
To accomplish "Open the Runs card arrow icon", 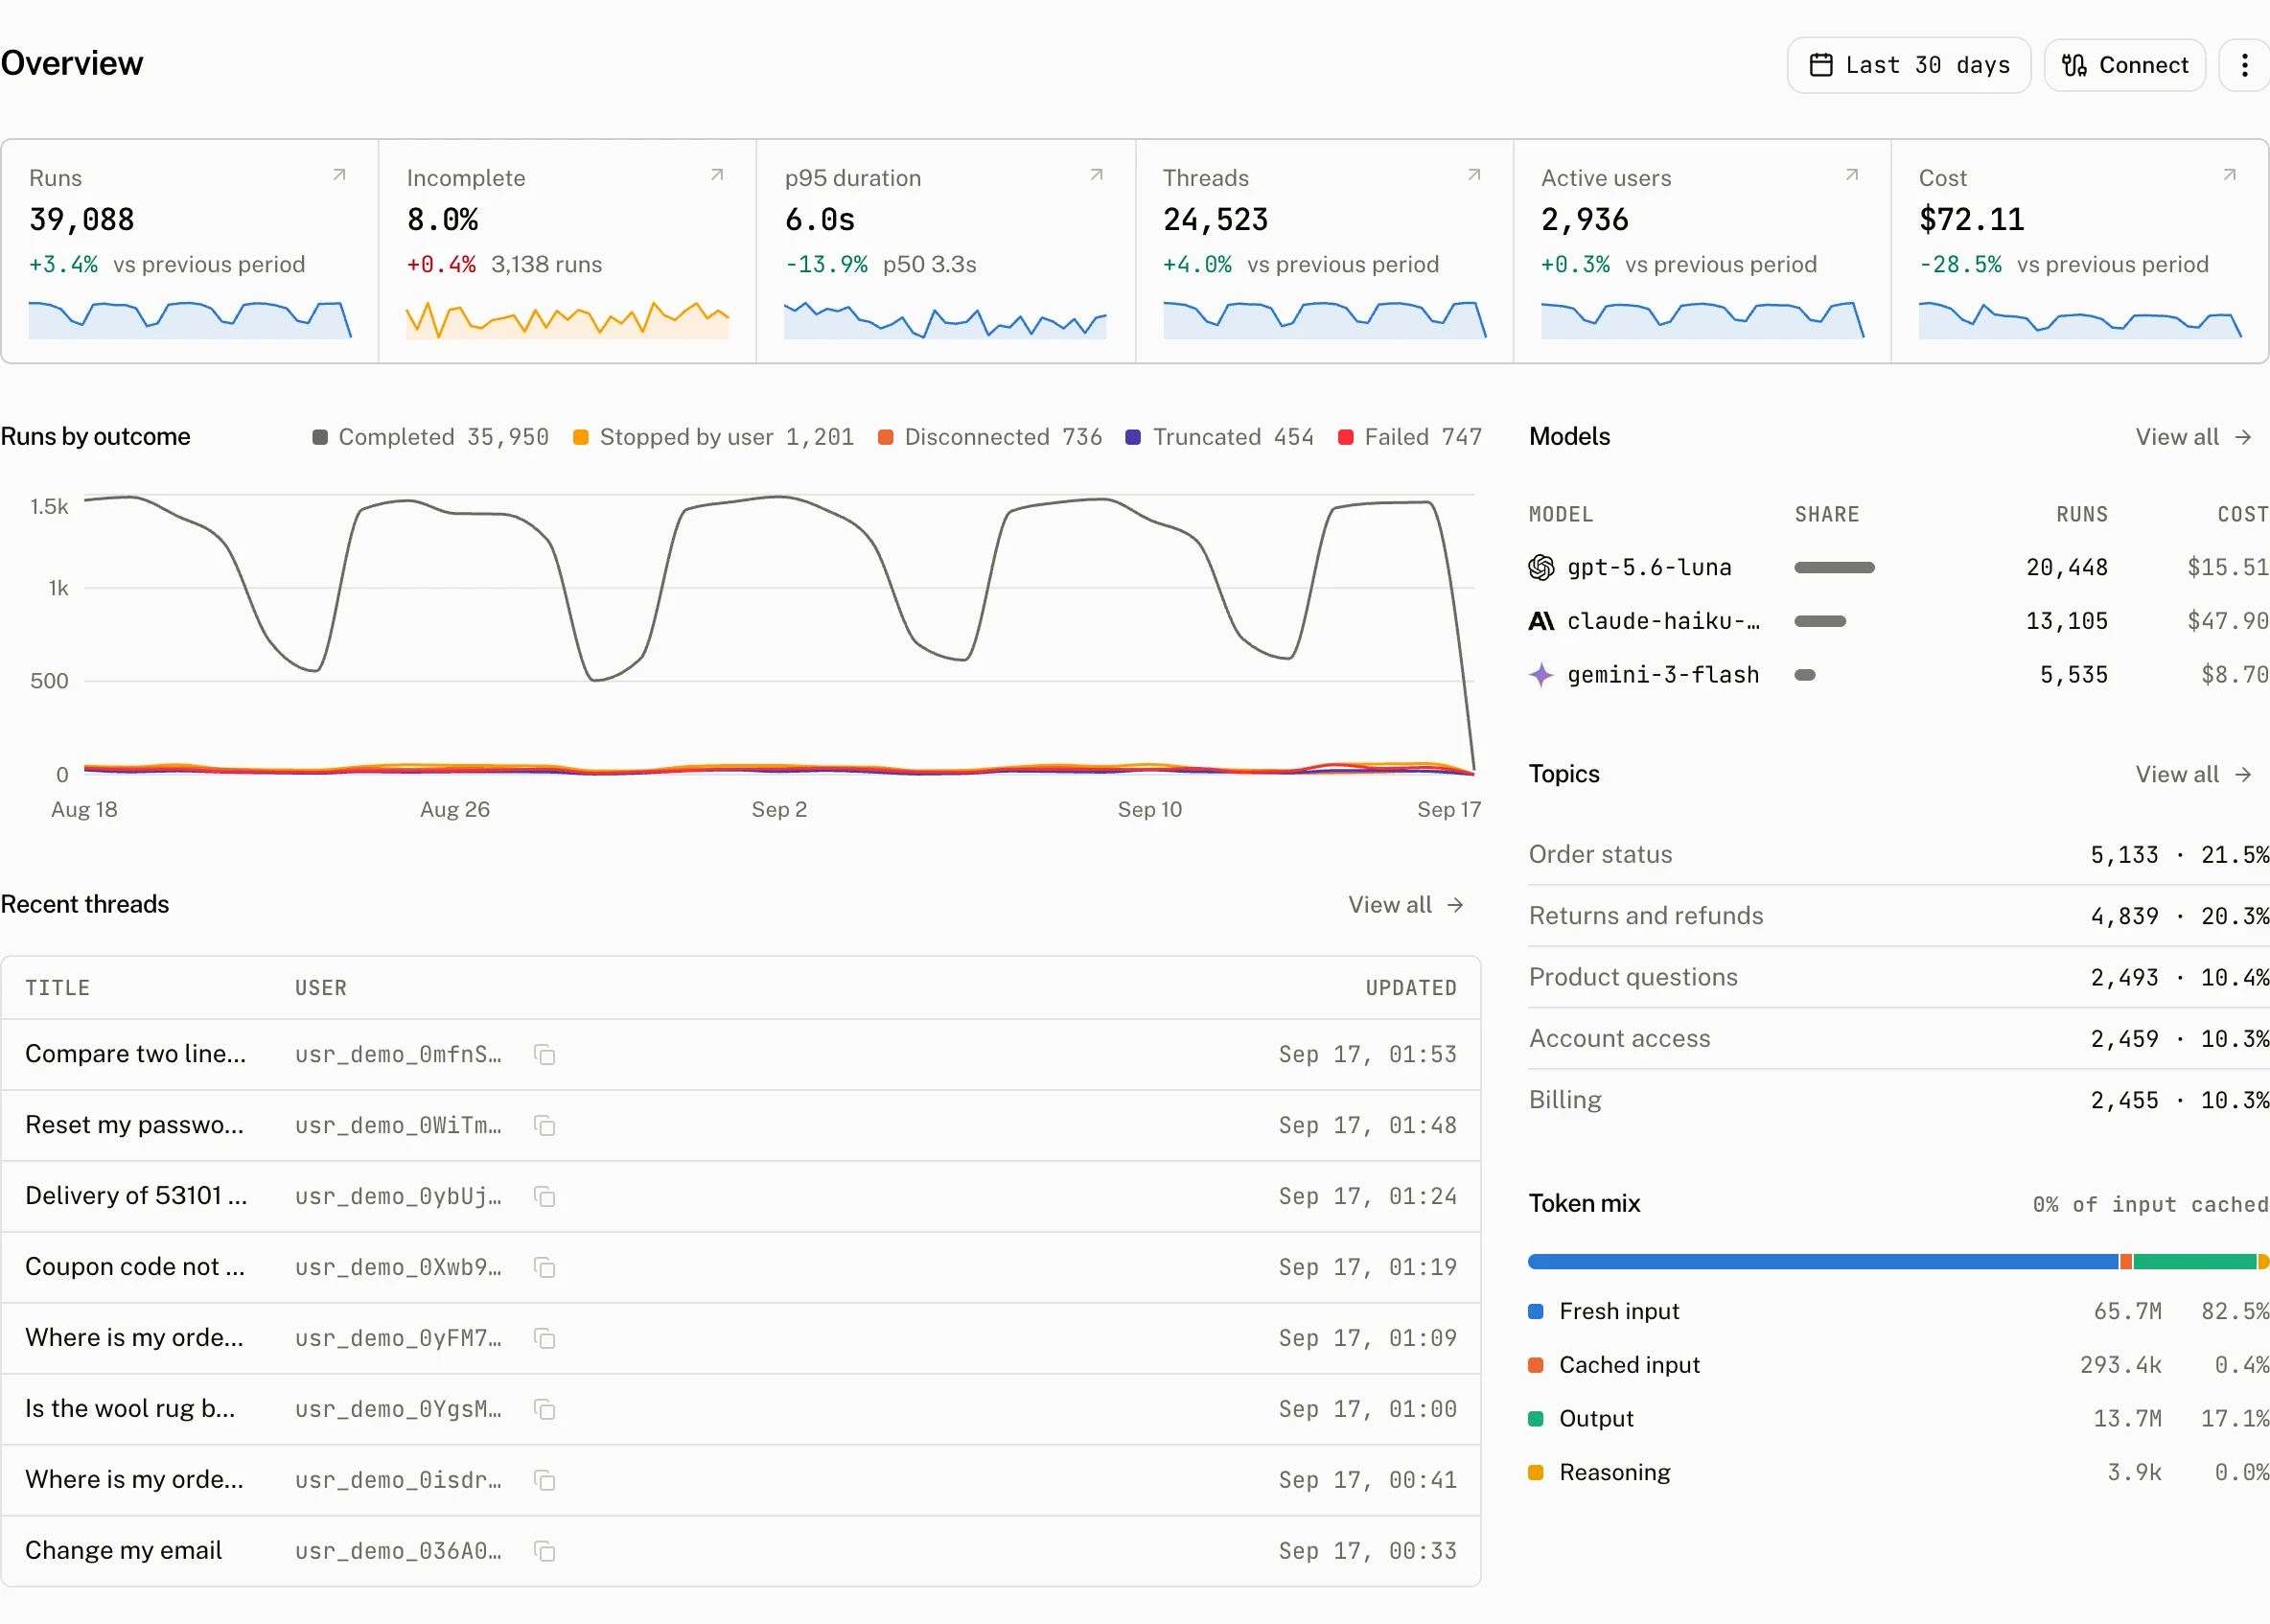I will (339, 175).
